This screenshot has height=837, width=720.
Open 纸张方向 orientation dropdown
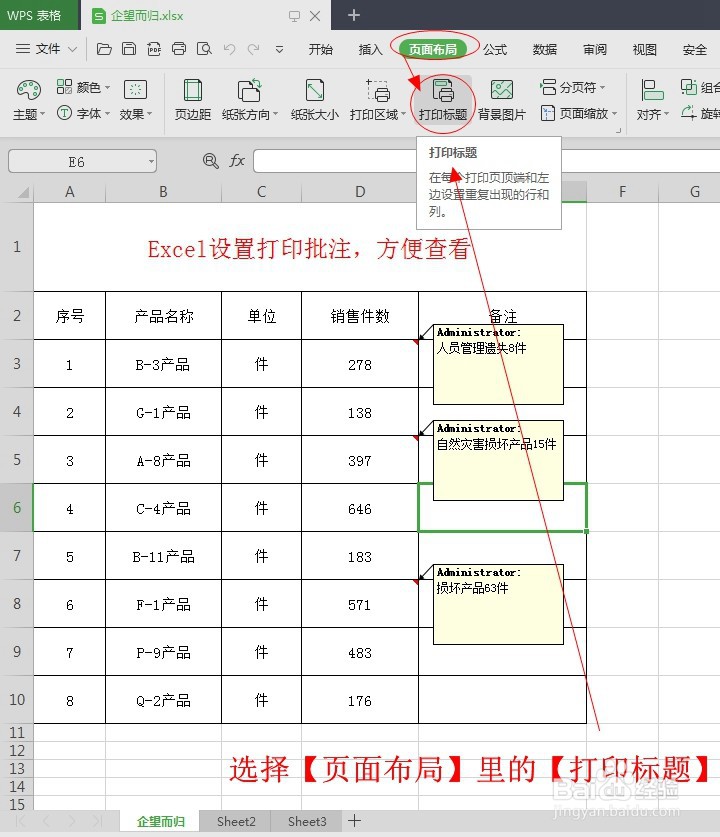point(250,100)
